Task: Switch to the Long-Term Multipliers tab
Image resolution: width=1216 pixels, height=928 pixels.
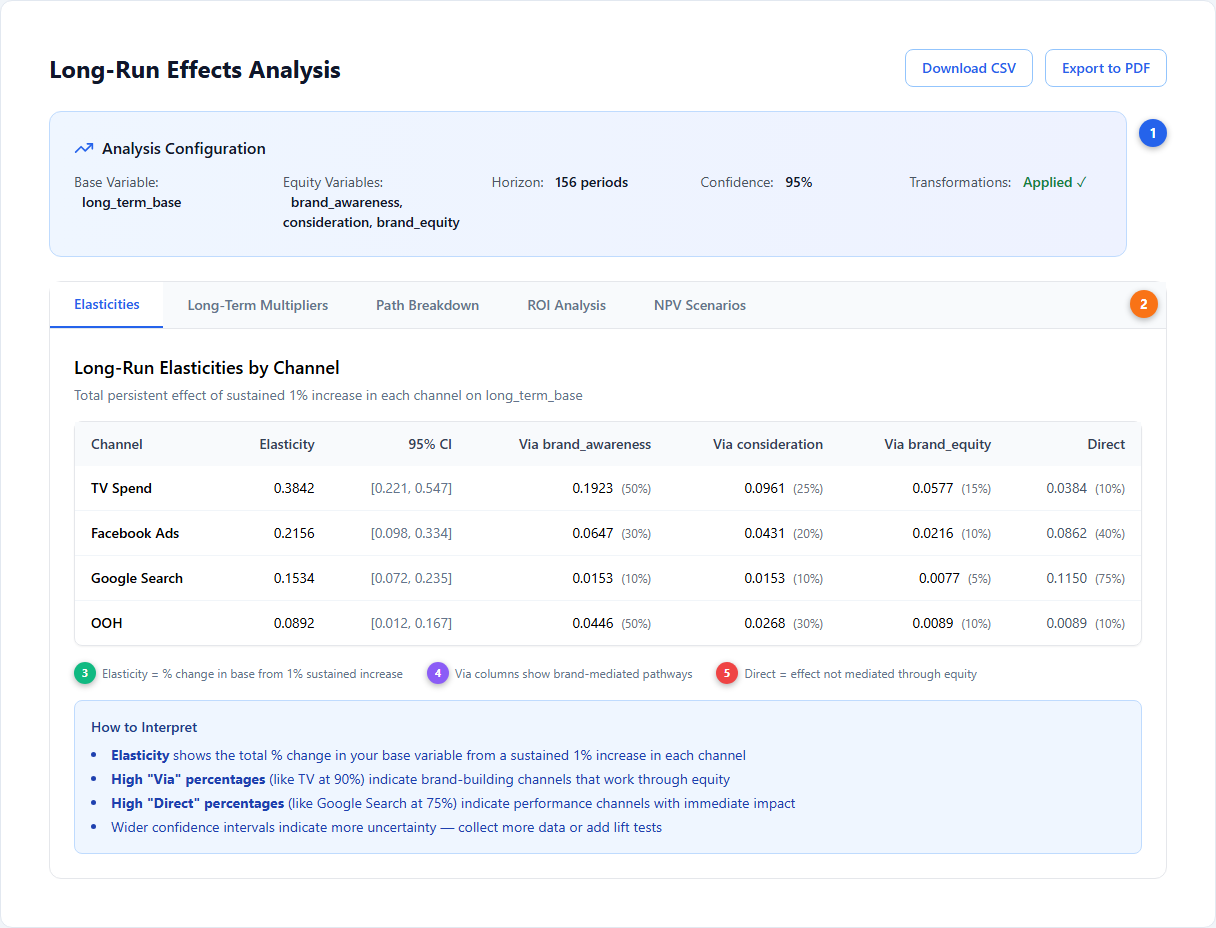Action: pyautogui.click(x=258, y=305)
